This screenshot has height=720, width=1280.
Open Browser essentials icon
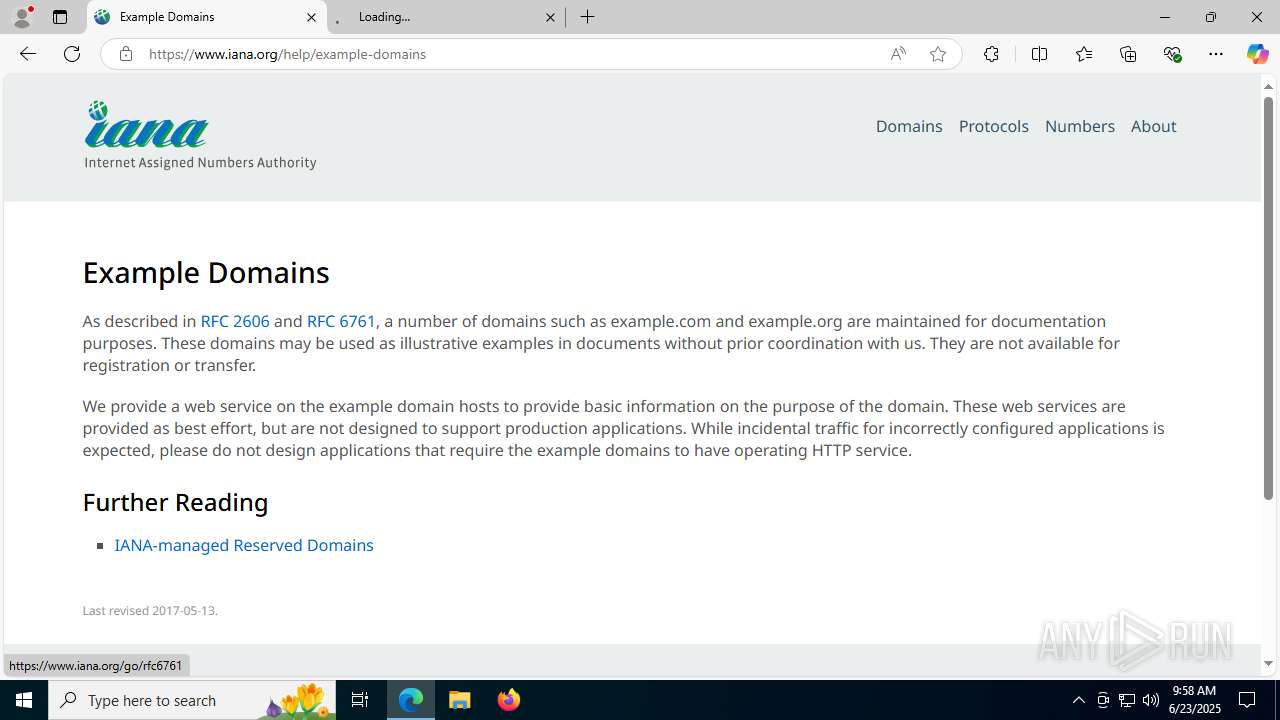1173,54
